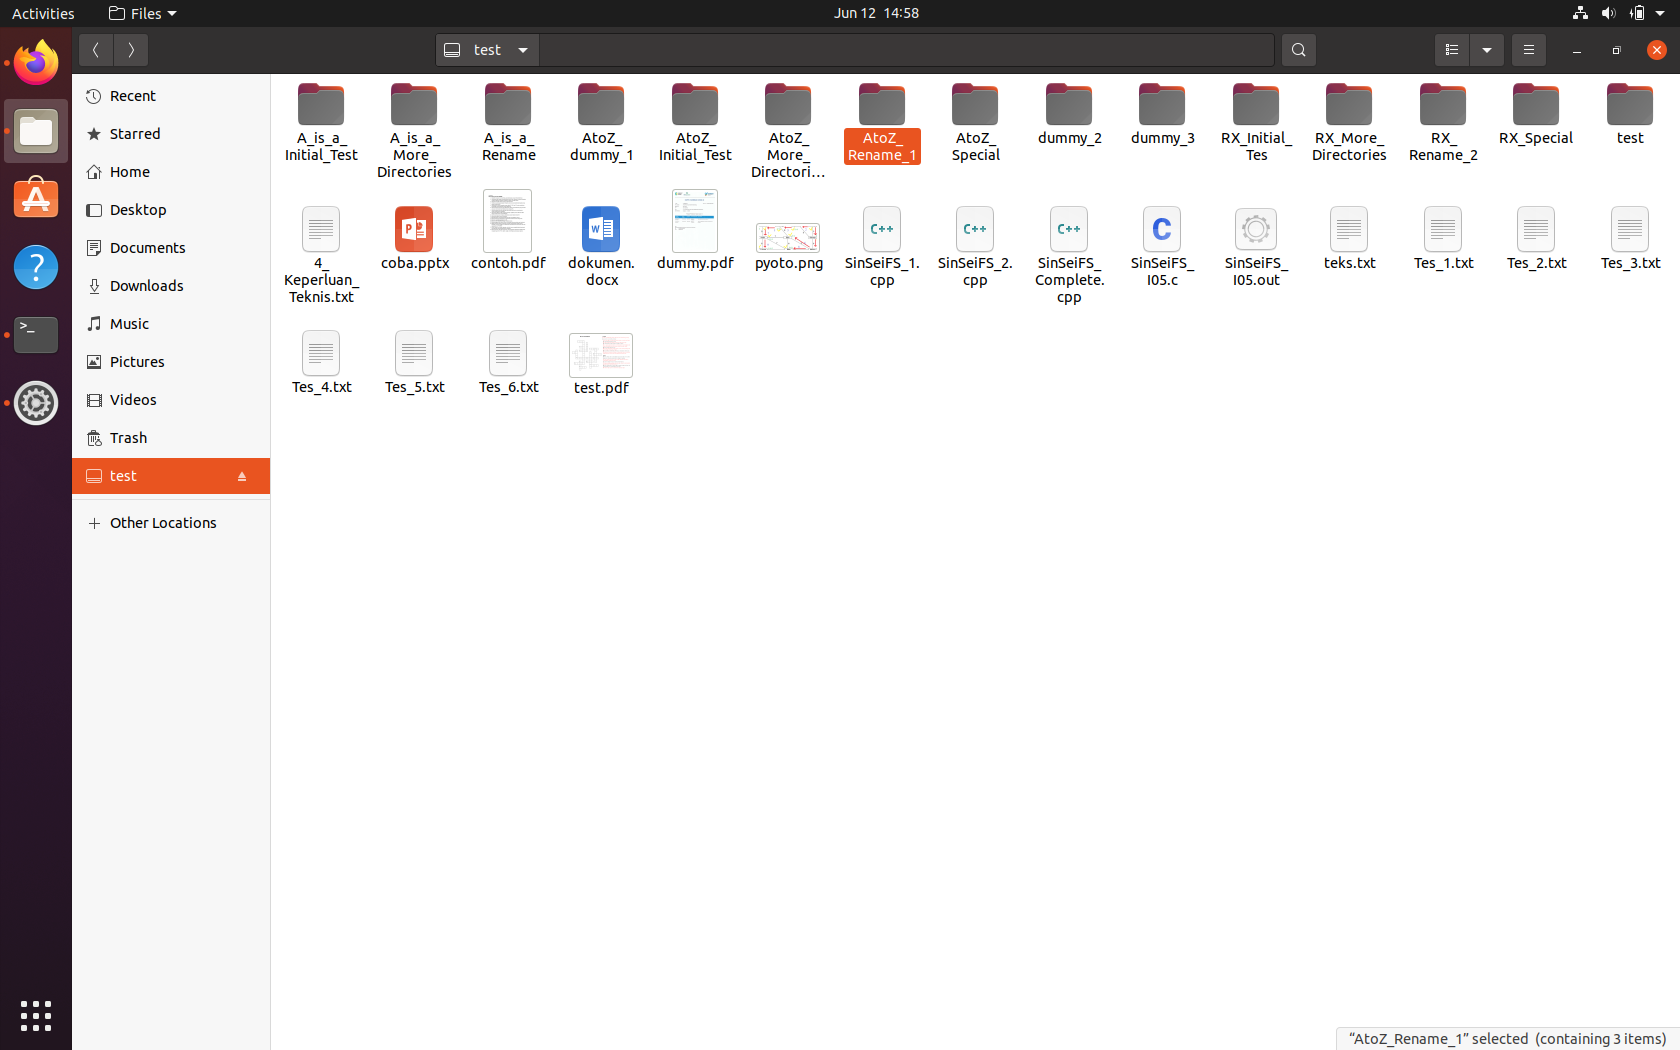Viewport: 1680px width, 1050px height.
Task: Eject the test volume
Action: [x=242, y=476]
